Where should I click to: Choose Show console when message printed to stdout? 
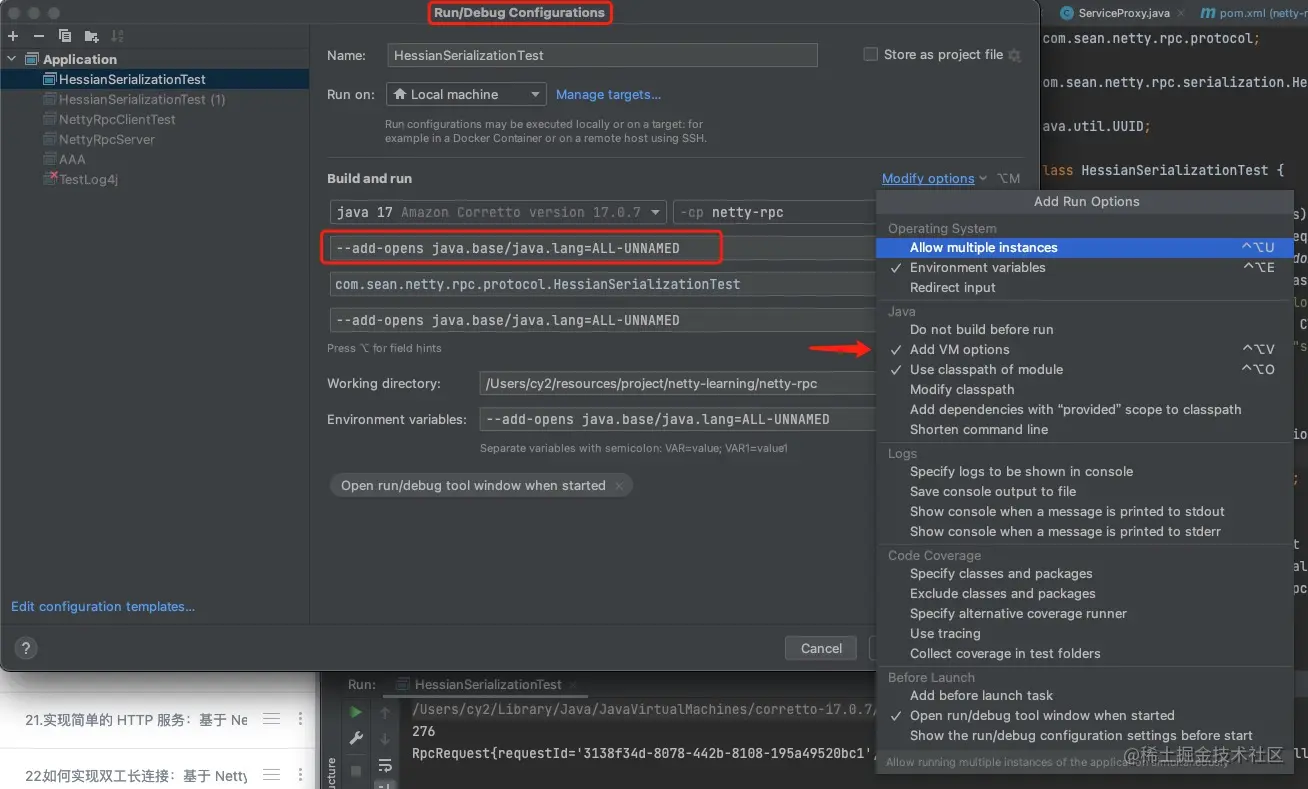tap(1084, 511)
